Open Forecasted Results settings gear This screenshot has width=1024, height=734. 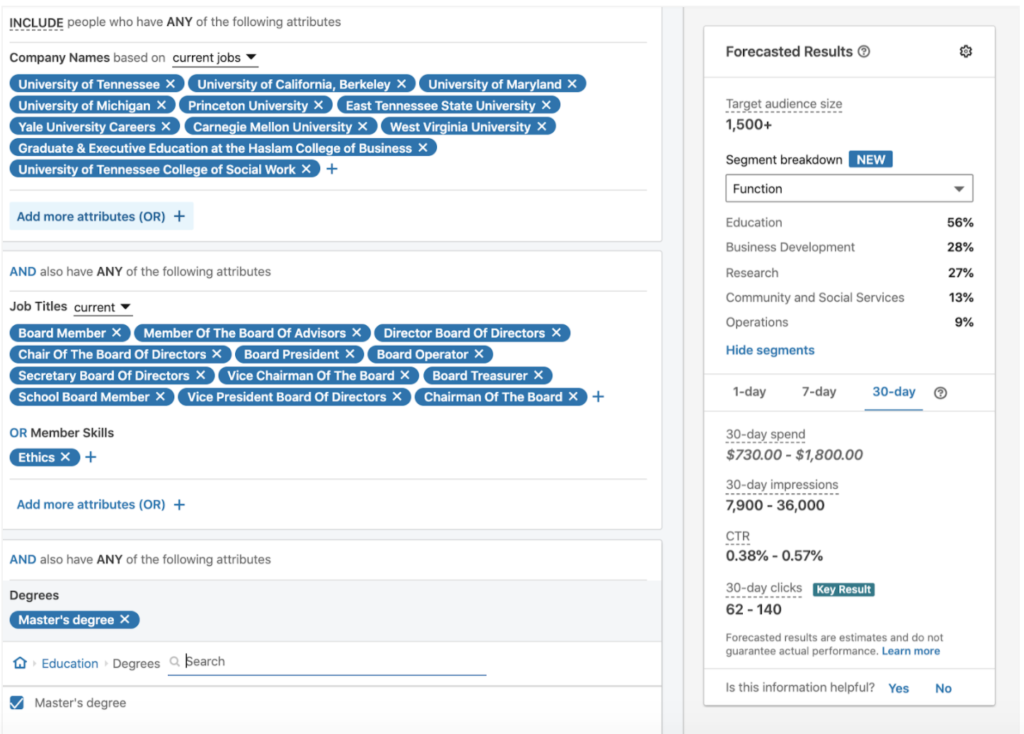coord(965,52)
